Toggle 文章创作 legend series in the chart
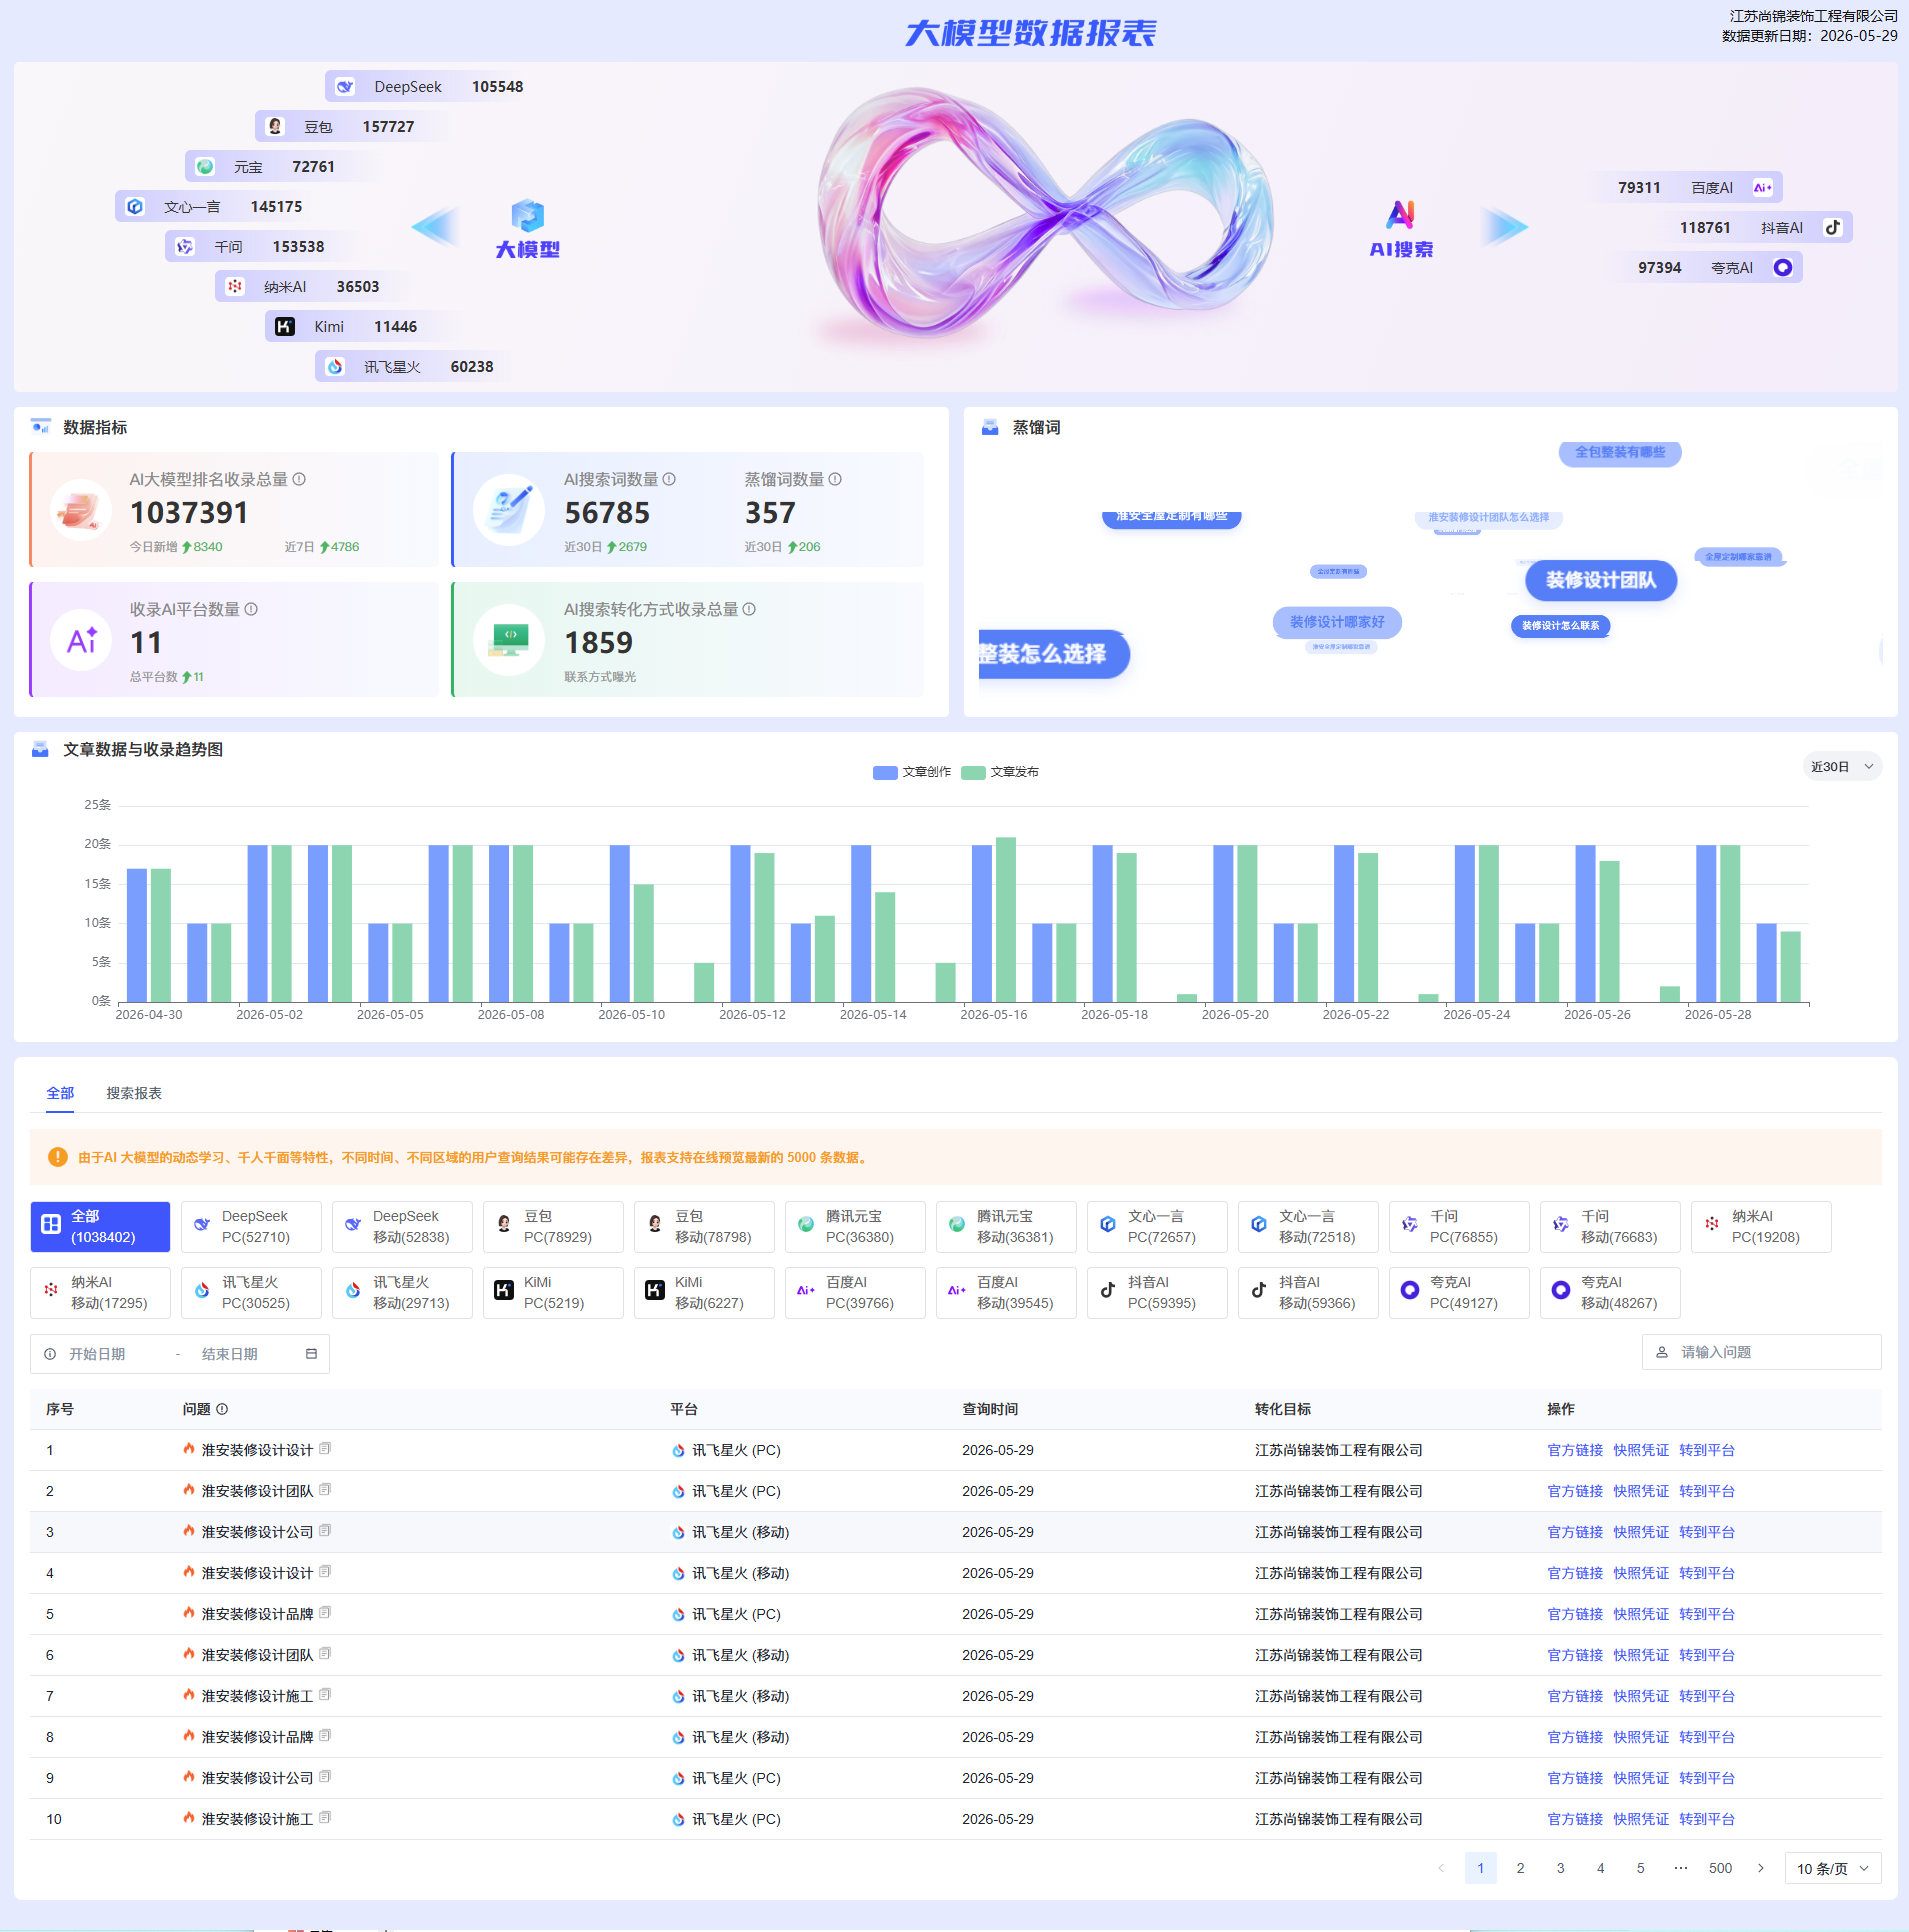1909x1932 pixels. coord(912,772)
